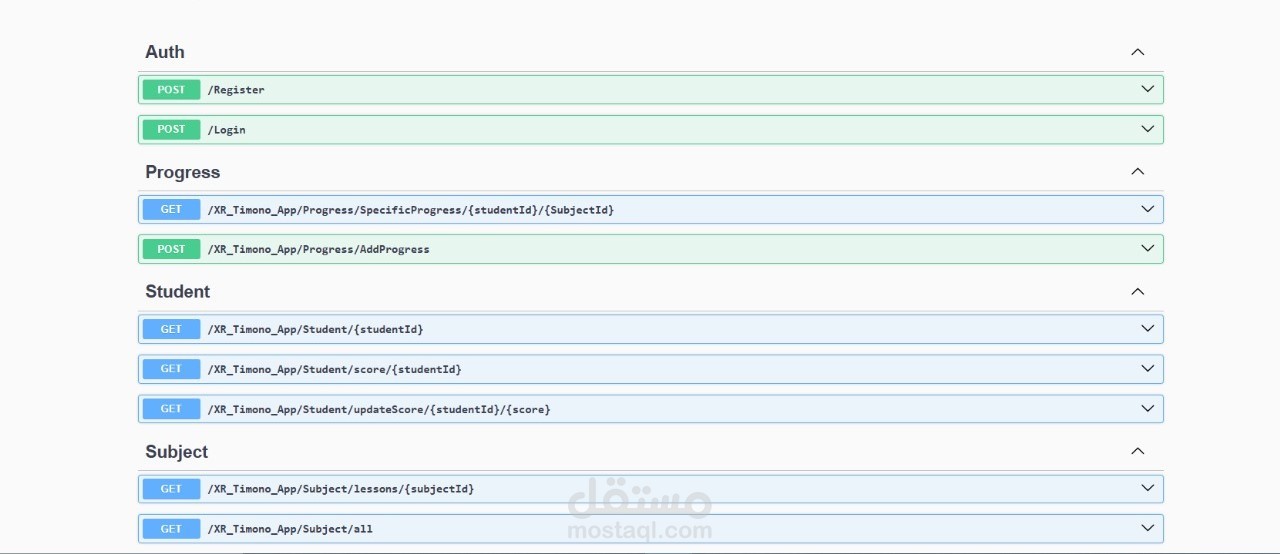The image size is (1280, 554).
Task: Click the POST badge for AddProgress
Action: coord(171,249)
